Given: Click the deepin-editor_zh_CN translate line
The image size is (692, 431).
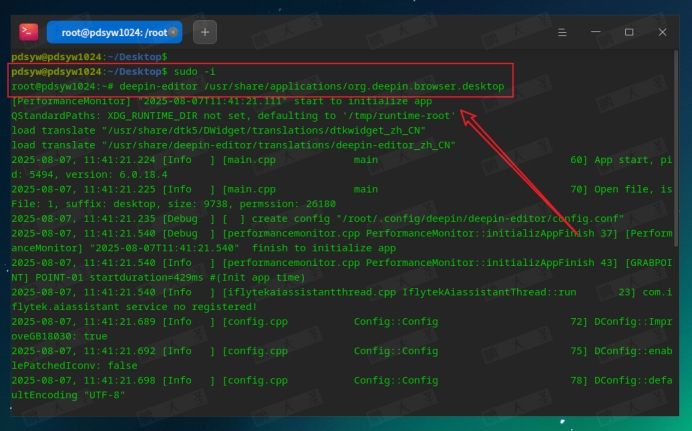Looking at the screenshot, I should [233, 145].
